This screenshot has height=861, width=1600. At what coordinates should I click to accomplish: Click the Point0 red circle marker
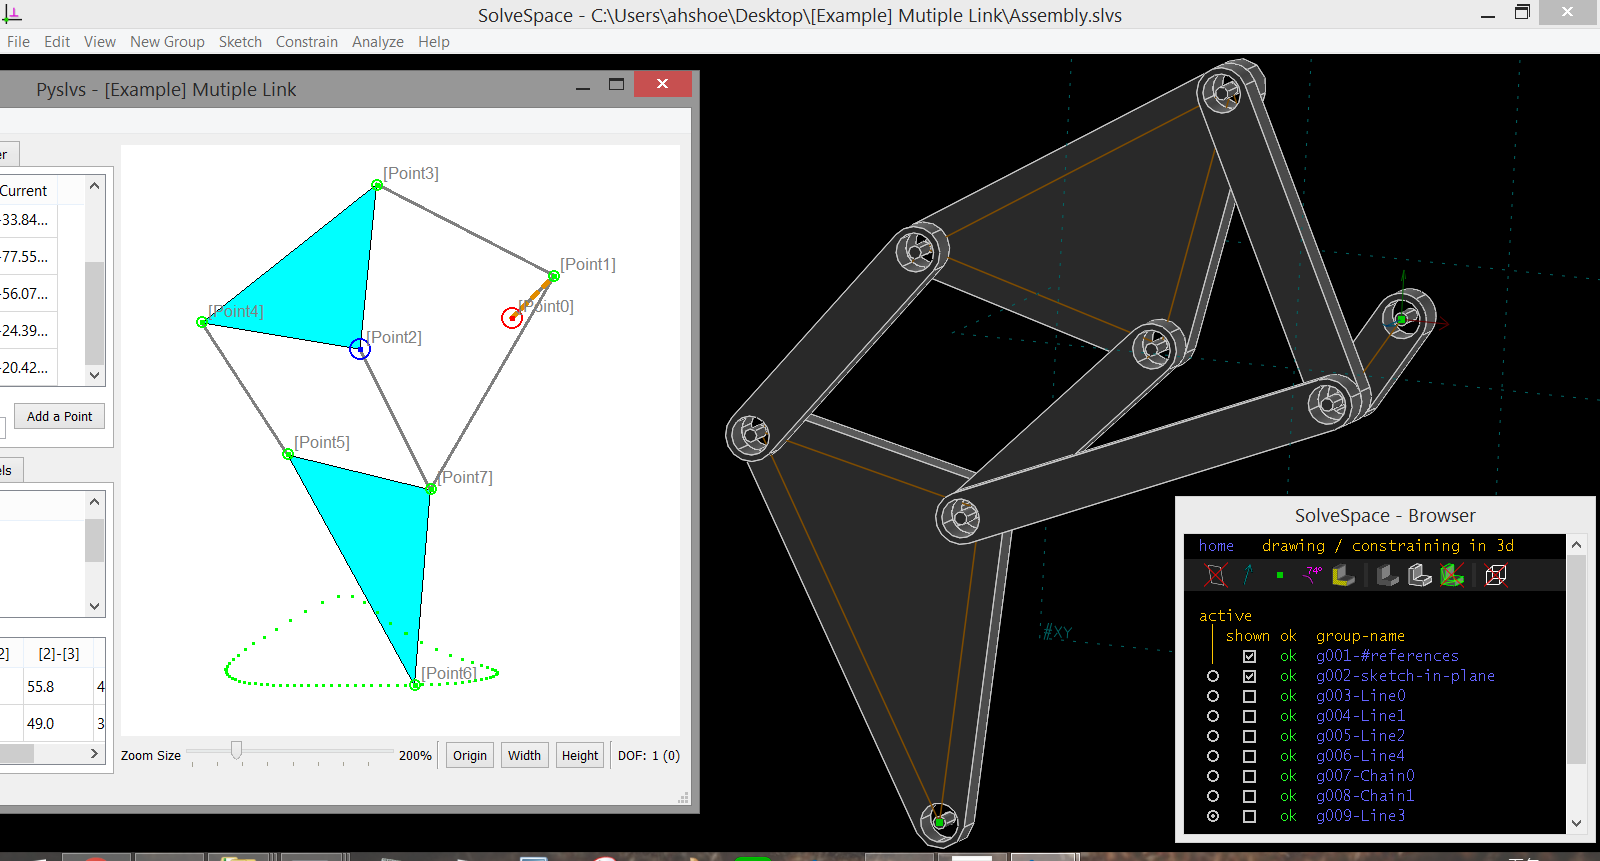click(x=512, y=318)
